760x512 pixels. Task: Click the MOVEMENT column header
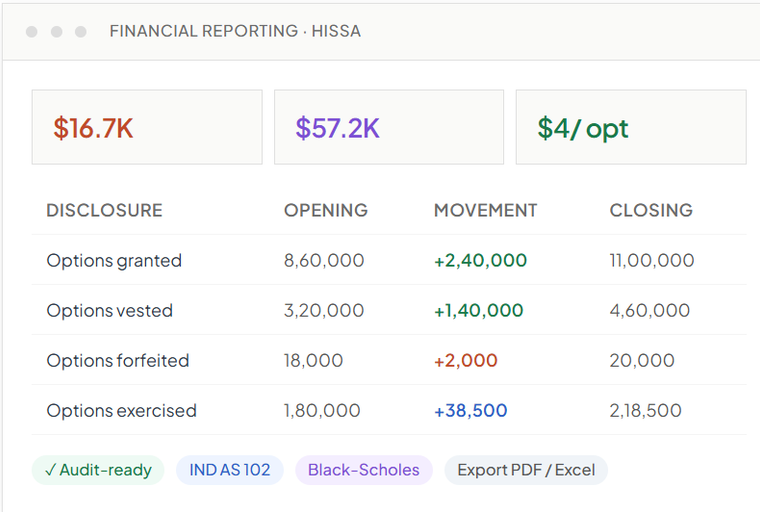click(x=485, y=210)
